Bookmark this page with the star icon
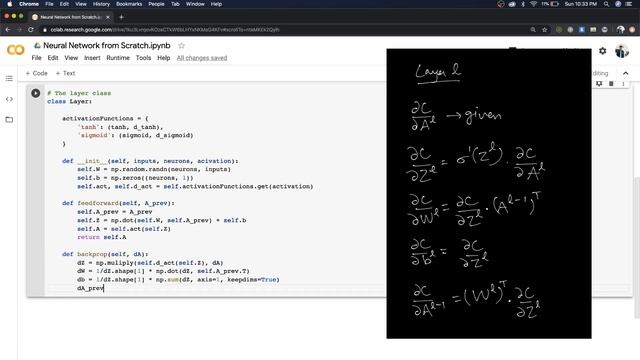640x360 pixels. [544, 30]
